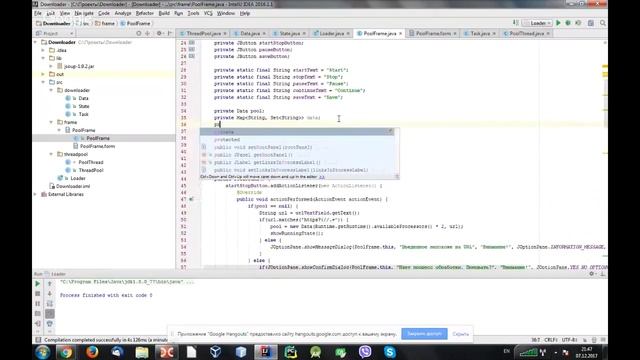Expand External Libraries node
640x360 pixels.
[x=36, y=194]
